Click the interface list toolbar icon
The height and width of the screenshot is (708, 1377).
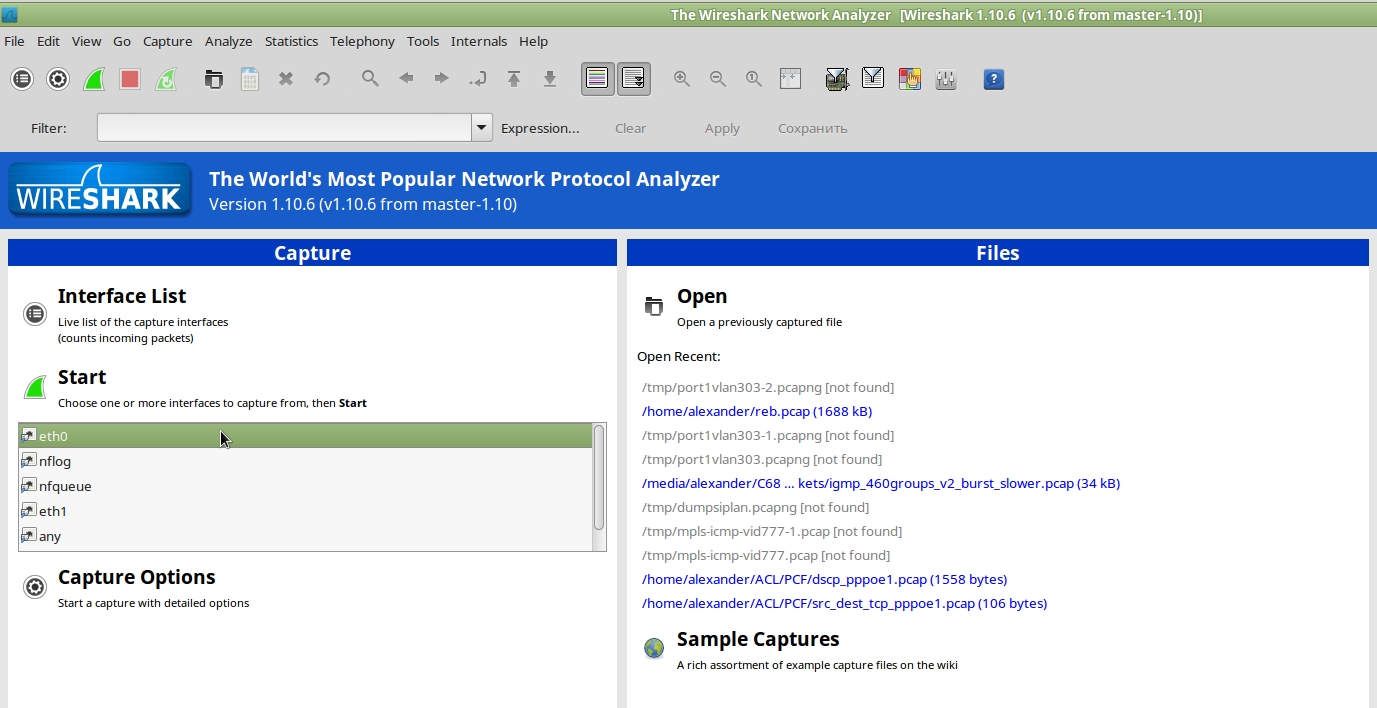click(22, 79)
